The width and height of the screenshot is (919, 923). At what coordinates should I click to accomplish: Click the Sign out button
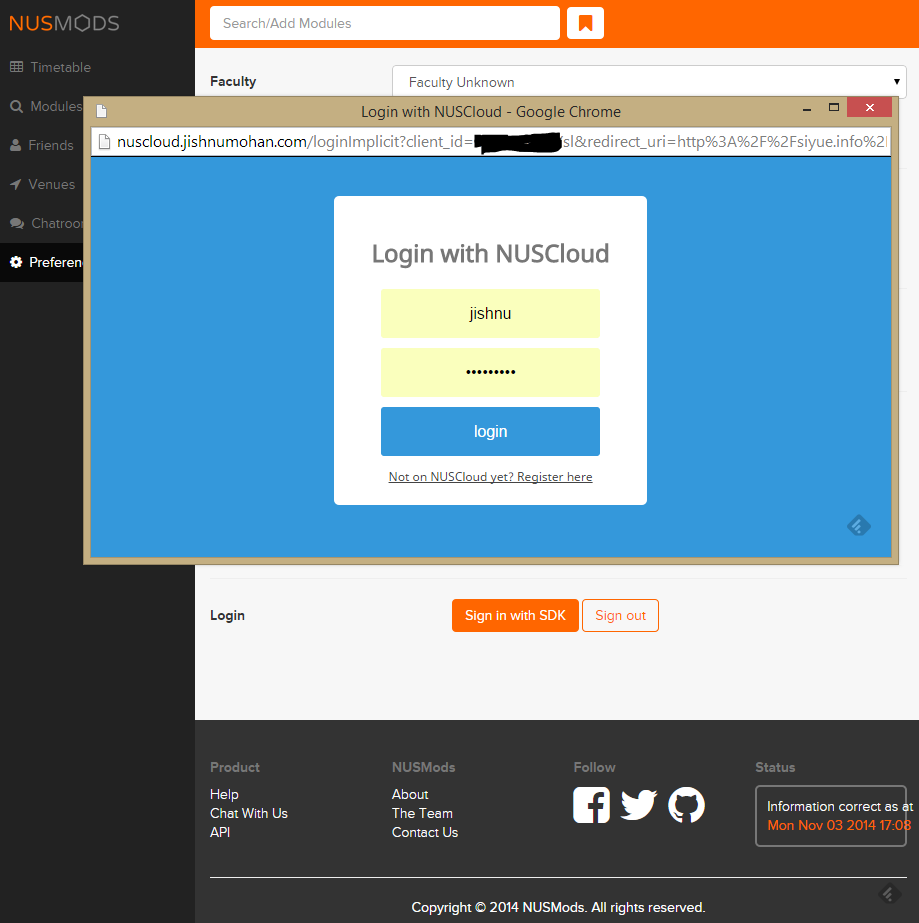pos(621,615)
